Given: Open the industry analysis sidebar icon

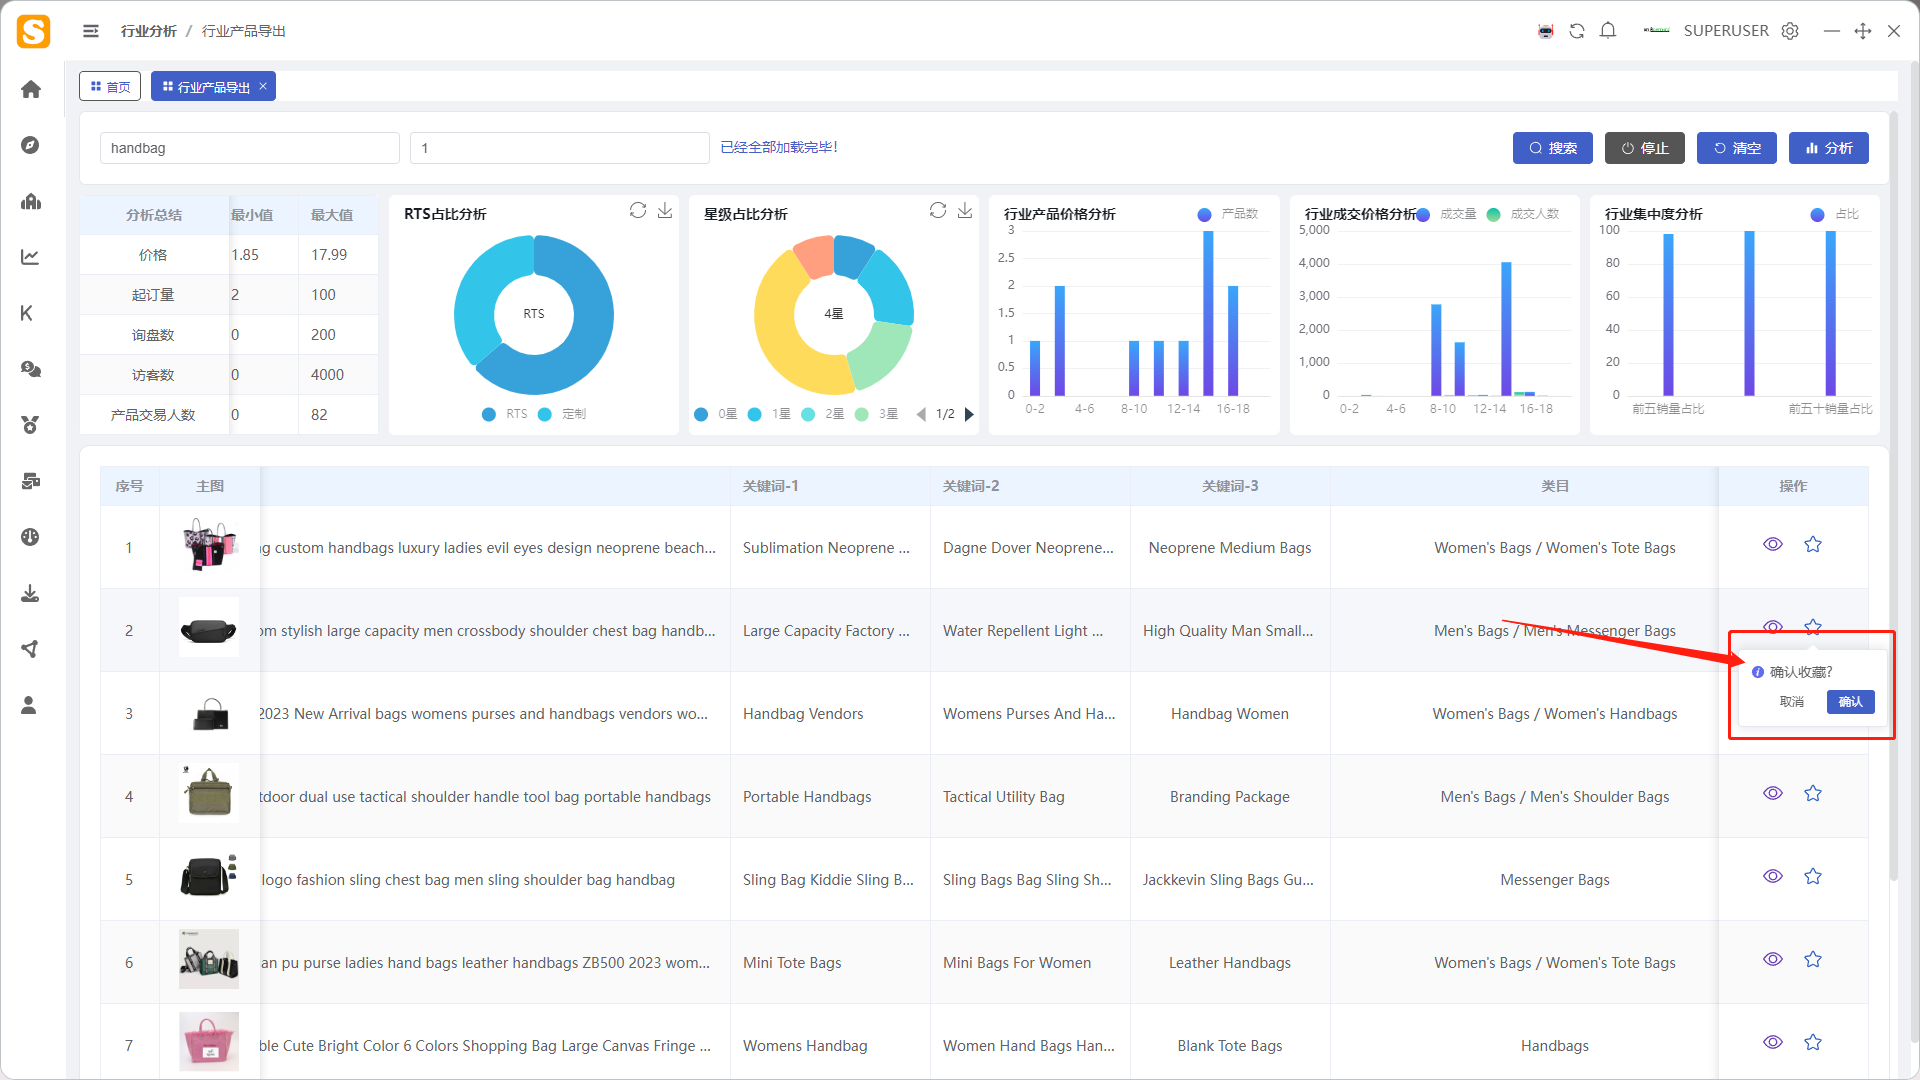Looking at the screenshot, I should pos(31,201).
